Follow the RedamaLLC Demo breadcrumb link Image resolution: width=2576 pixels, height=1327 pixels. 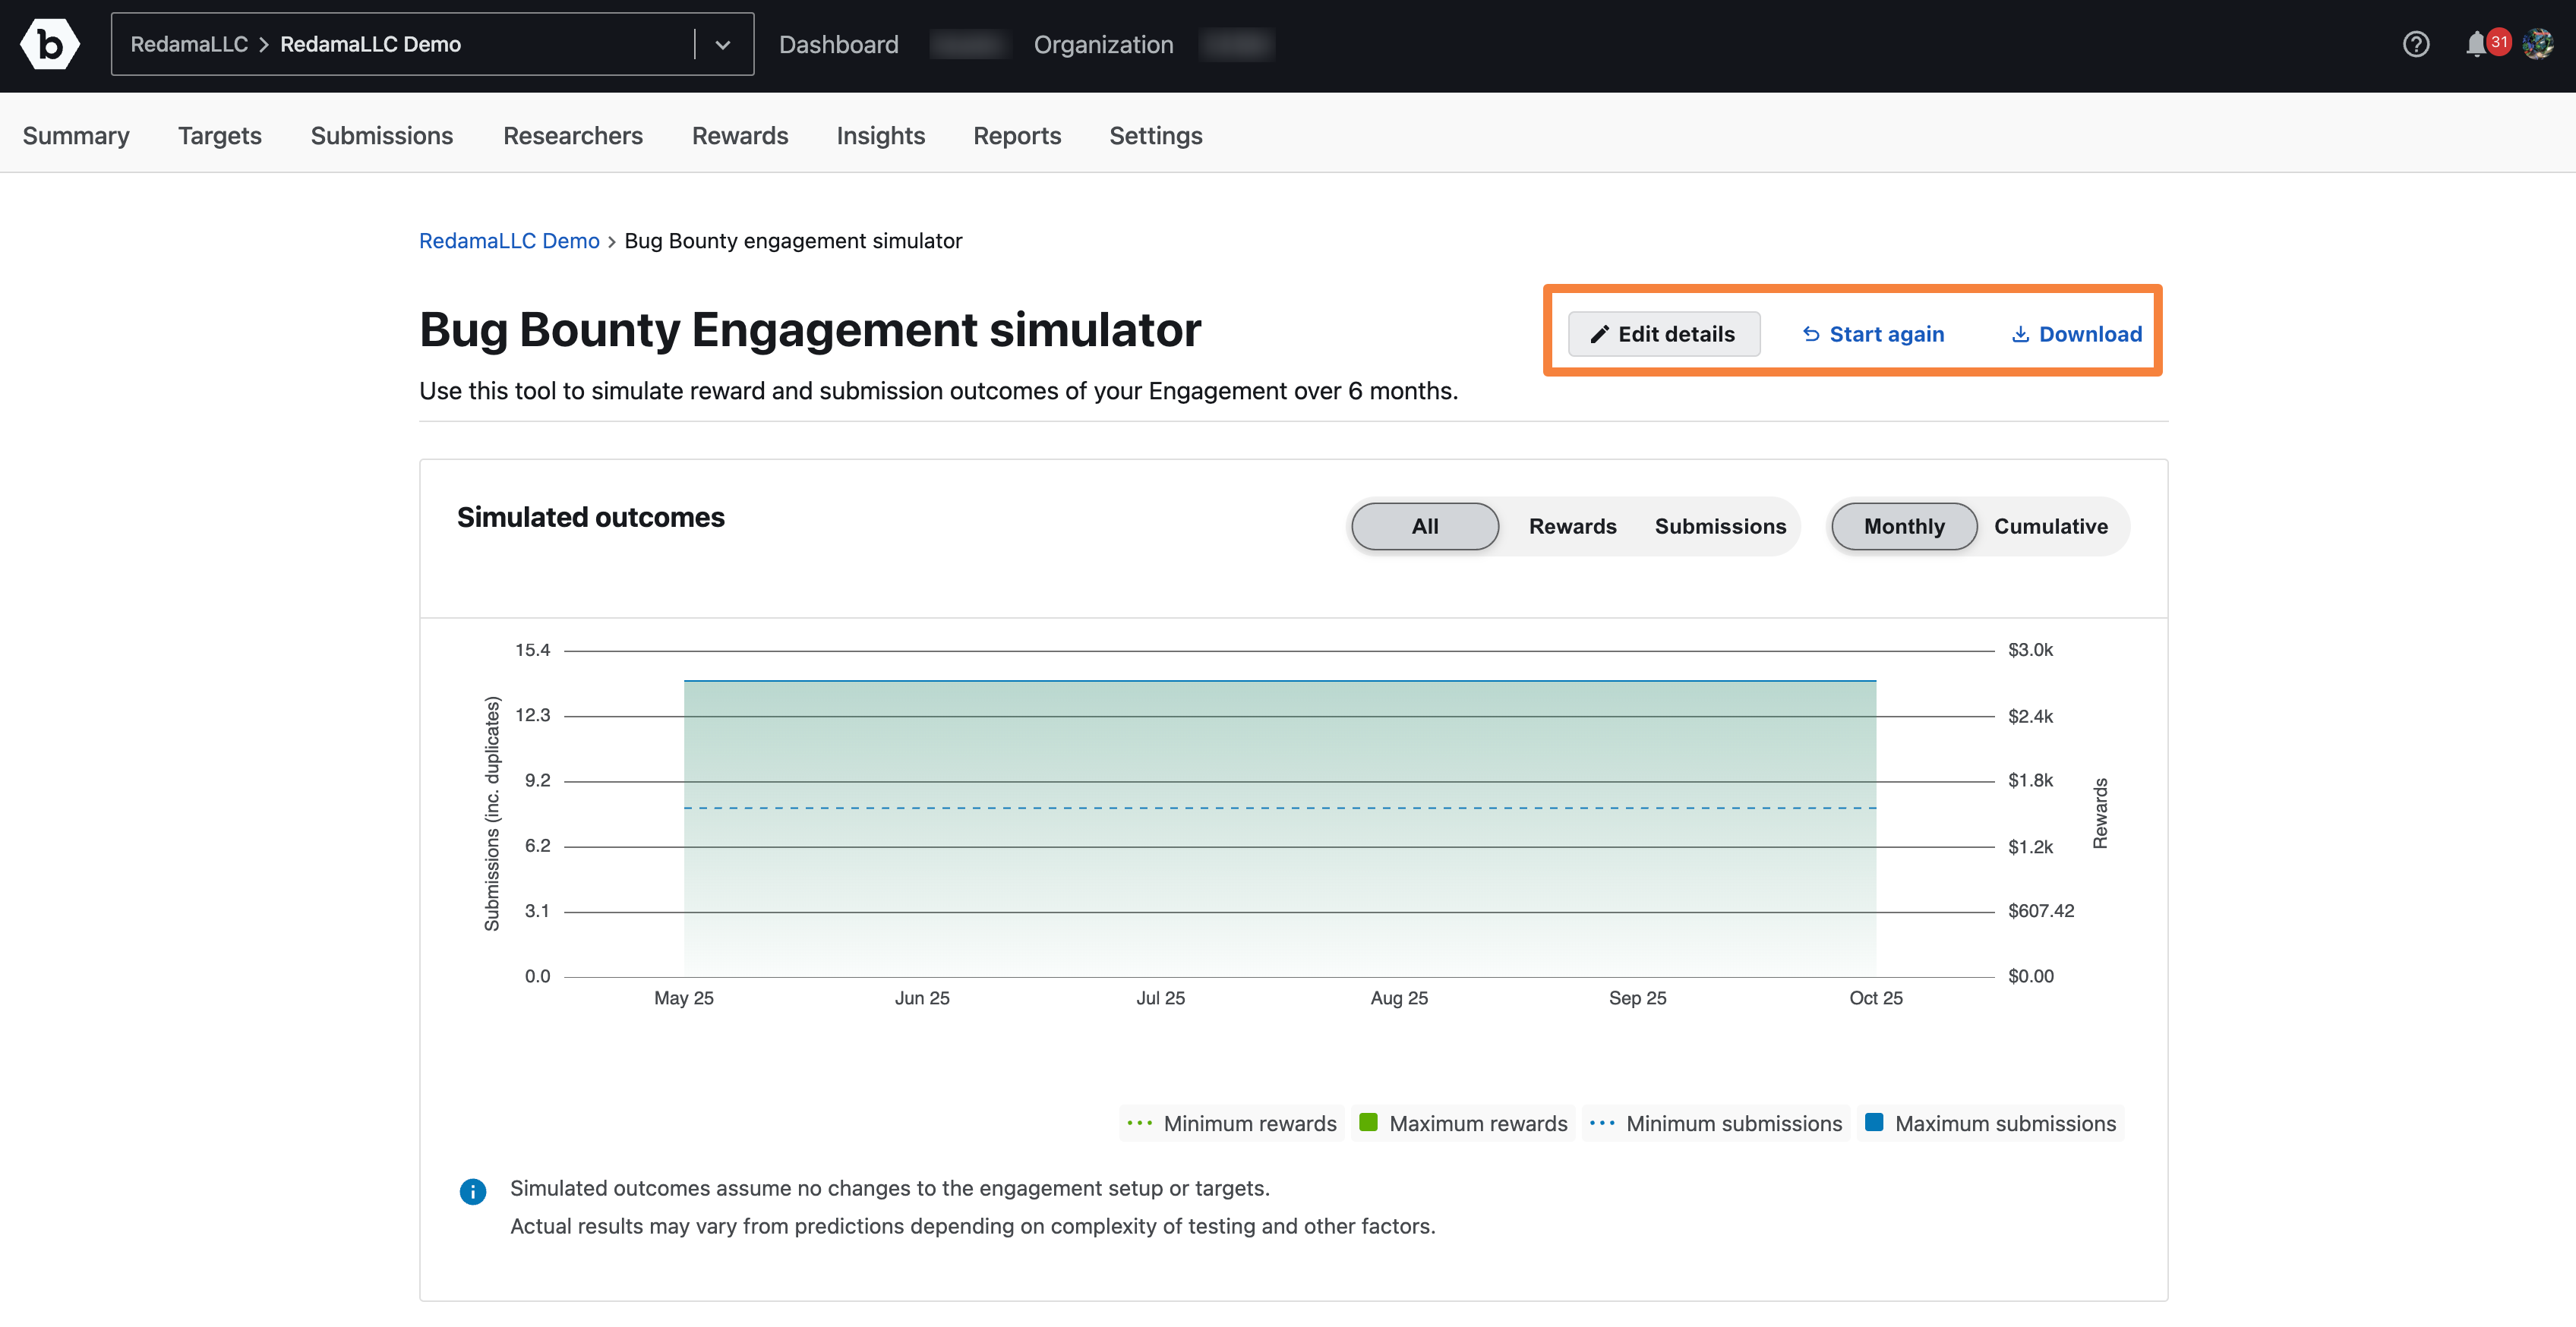point(509,241)
